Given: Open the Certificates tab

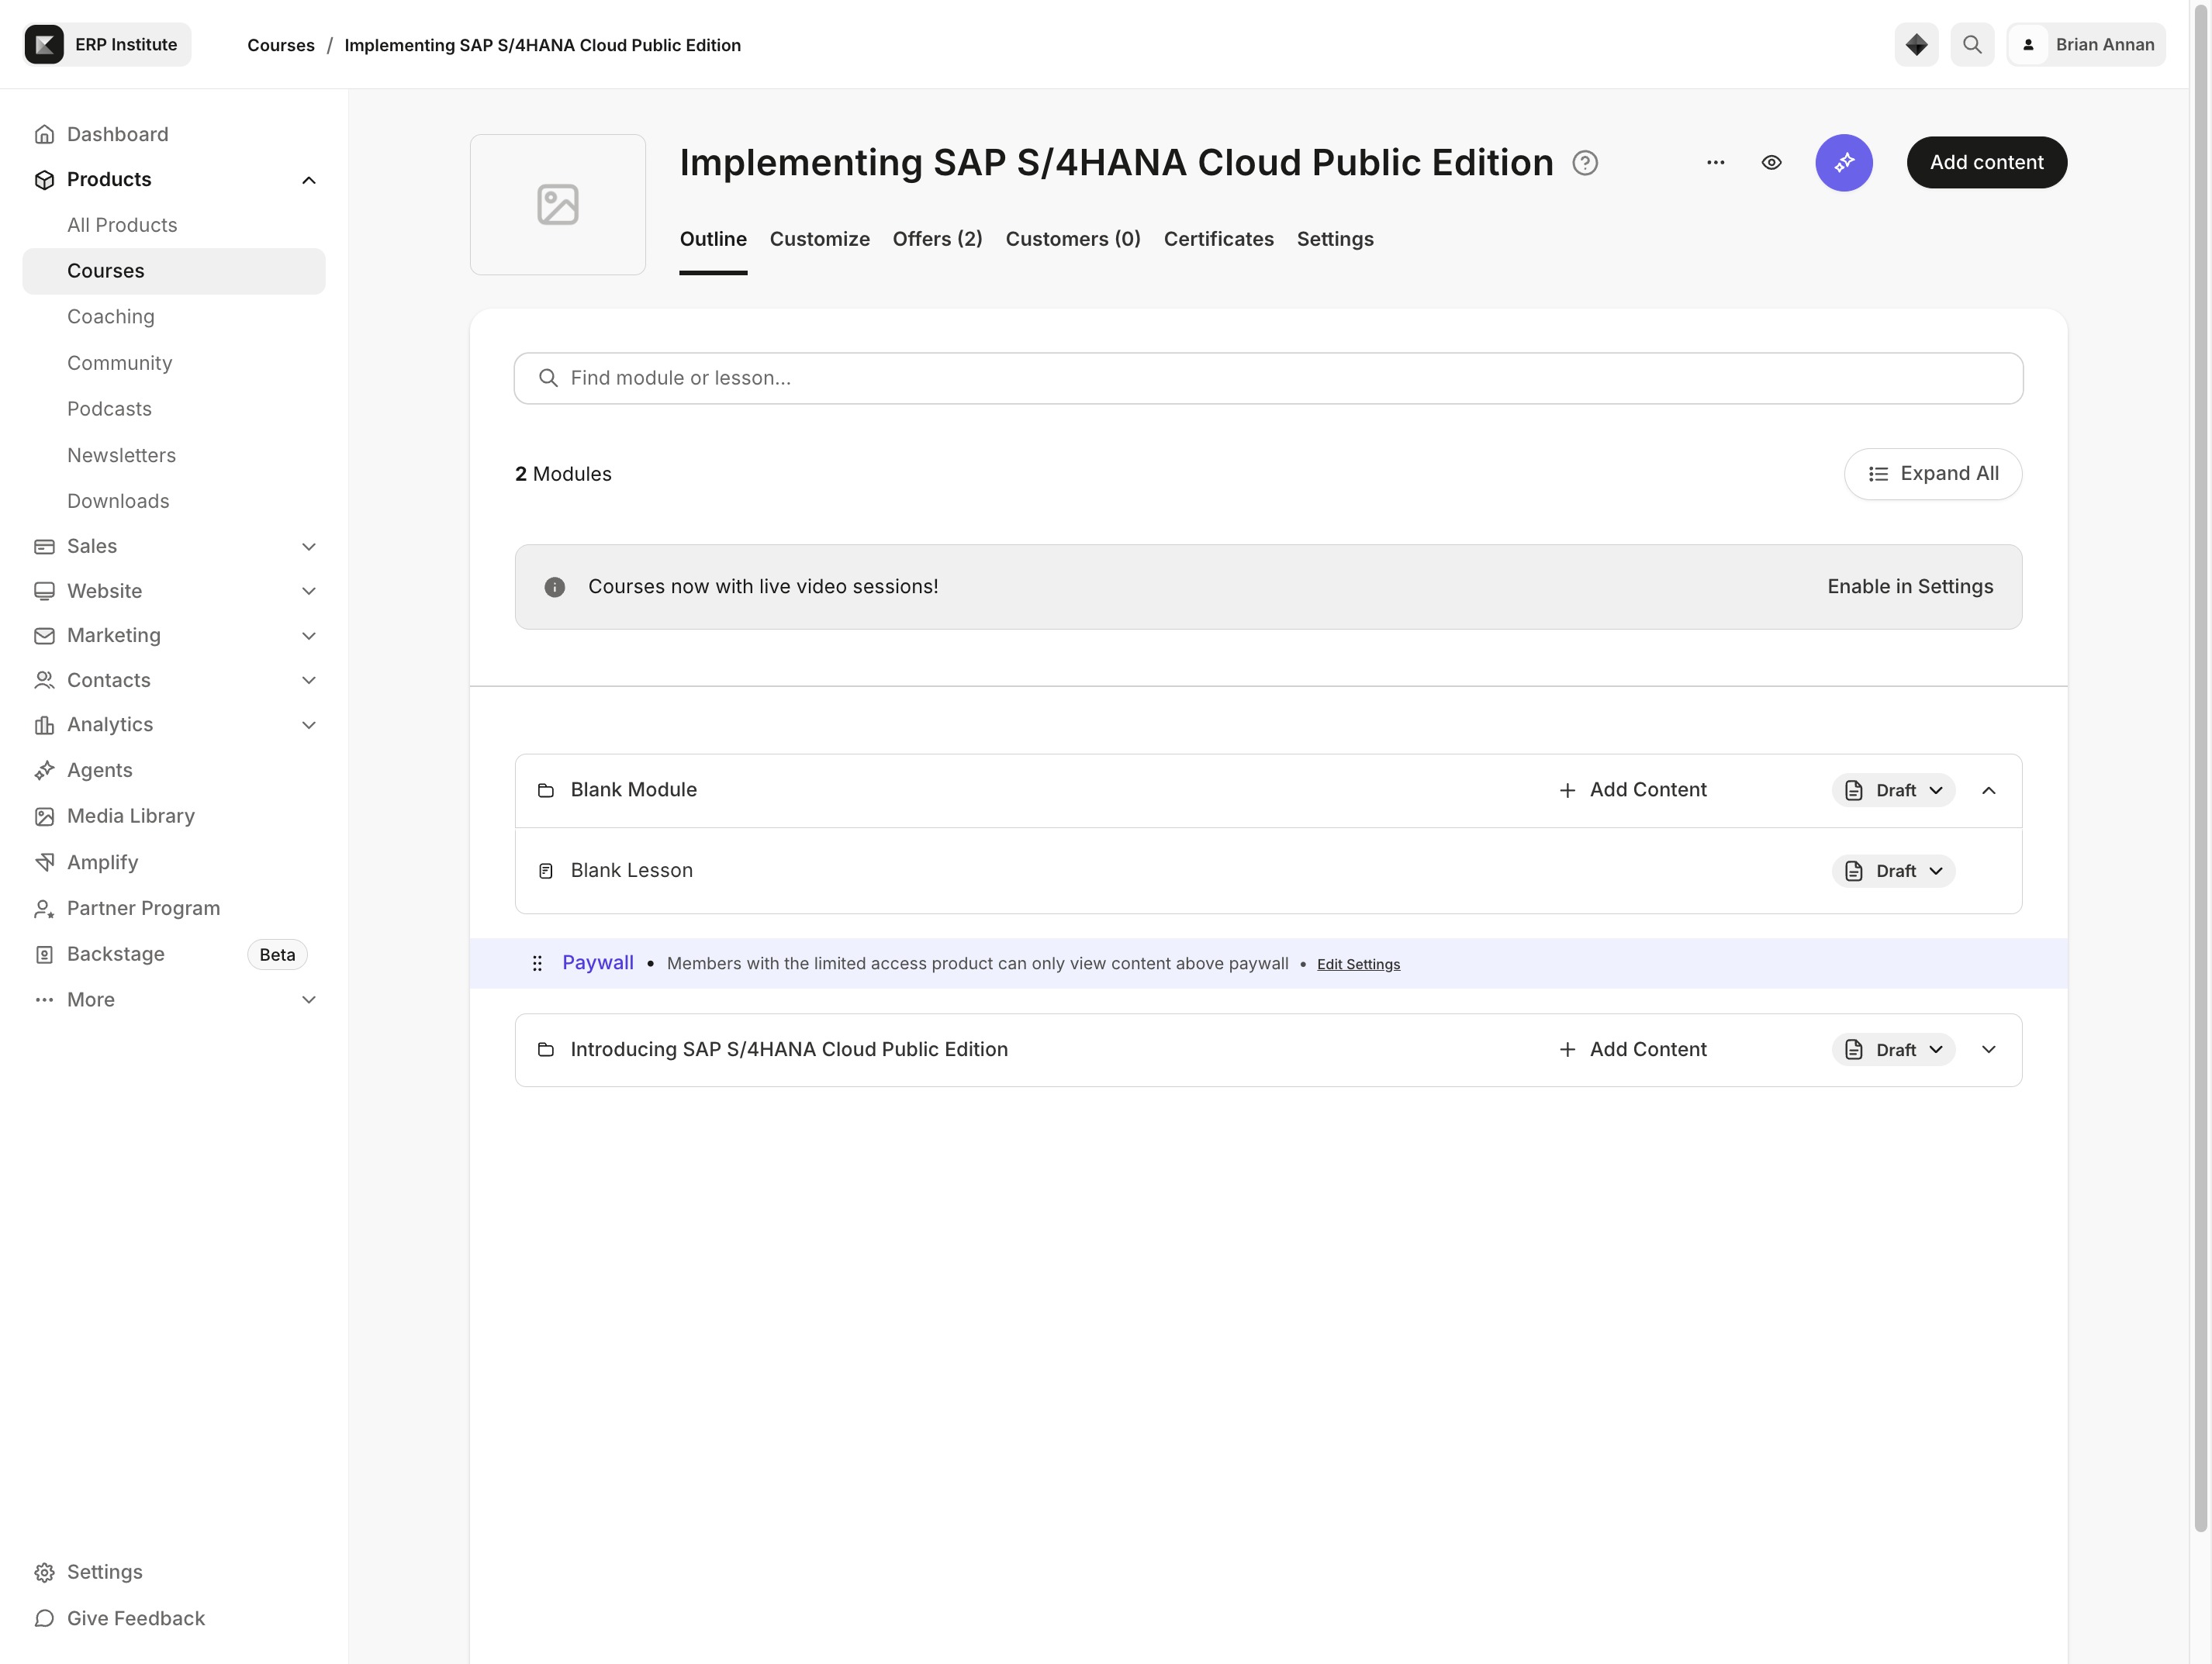Looking at the screenshot, I should (x=1219, y=240).
